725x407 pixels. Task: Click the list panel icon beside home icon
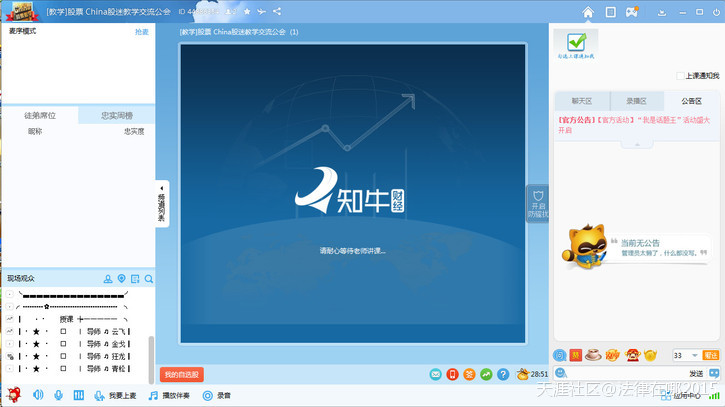[610, 12]
